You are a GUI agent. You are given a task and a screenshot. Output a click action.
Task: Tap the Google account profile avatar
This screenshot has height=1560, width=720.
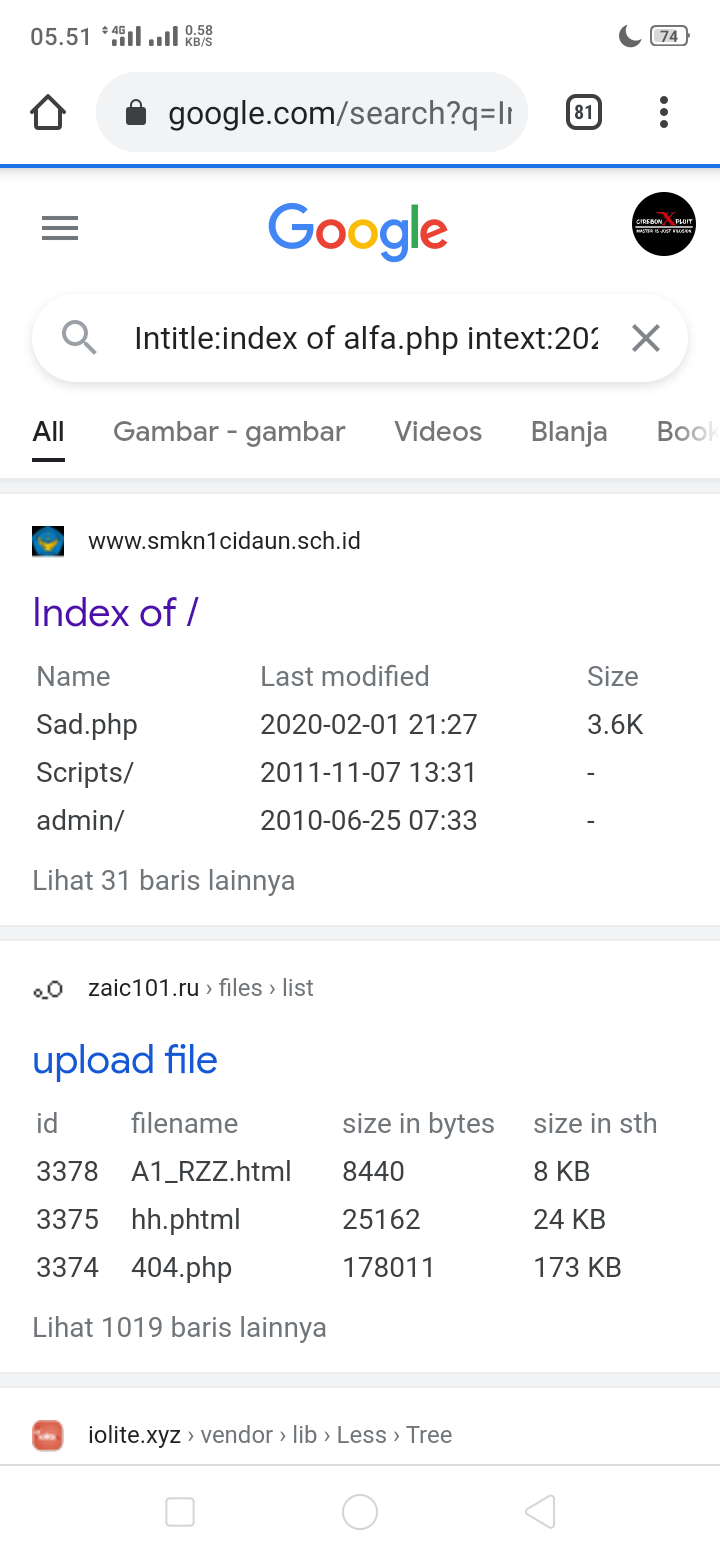pos(664,224)
